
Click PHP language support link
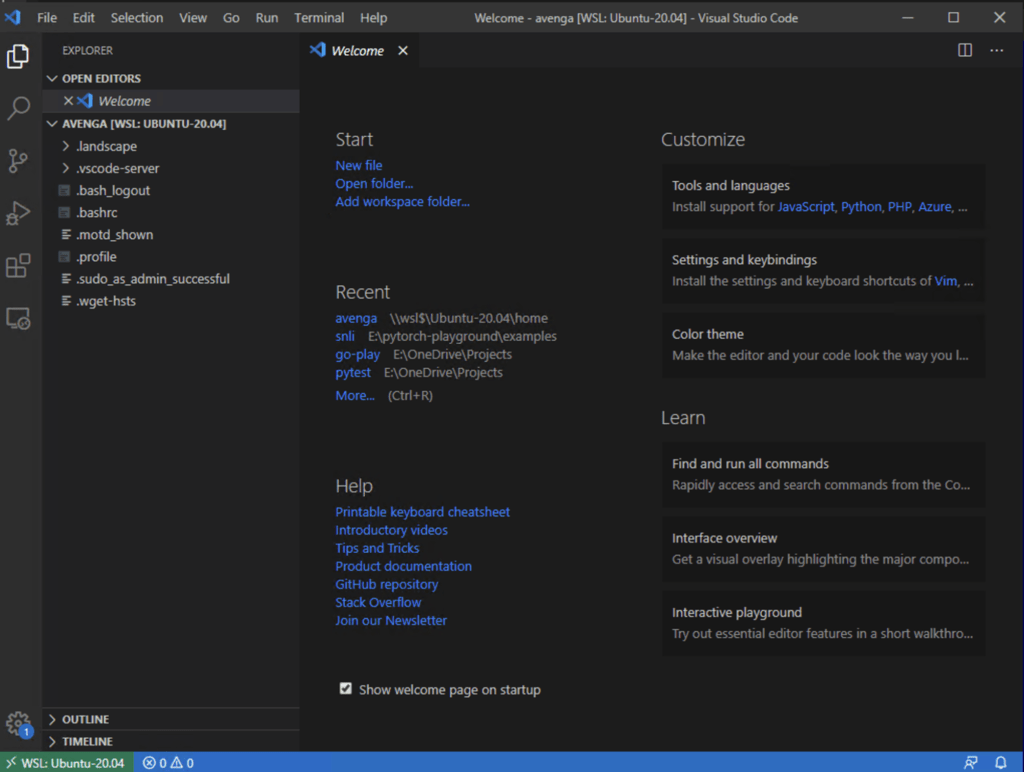(899, 207)
